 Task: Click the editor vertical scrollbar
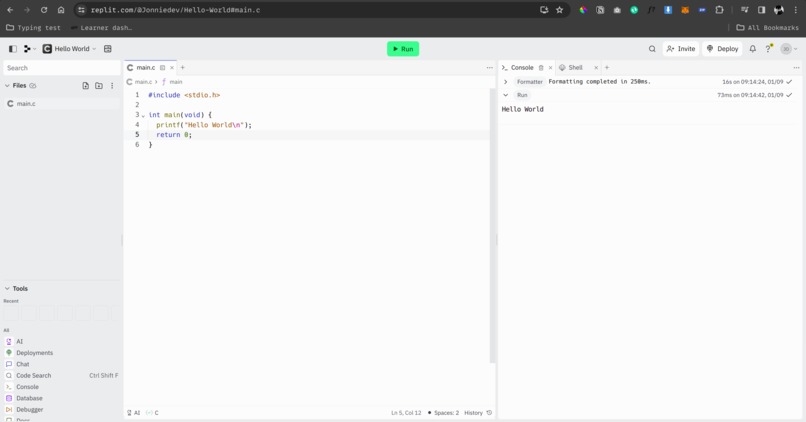tap(492, 226)
